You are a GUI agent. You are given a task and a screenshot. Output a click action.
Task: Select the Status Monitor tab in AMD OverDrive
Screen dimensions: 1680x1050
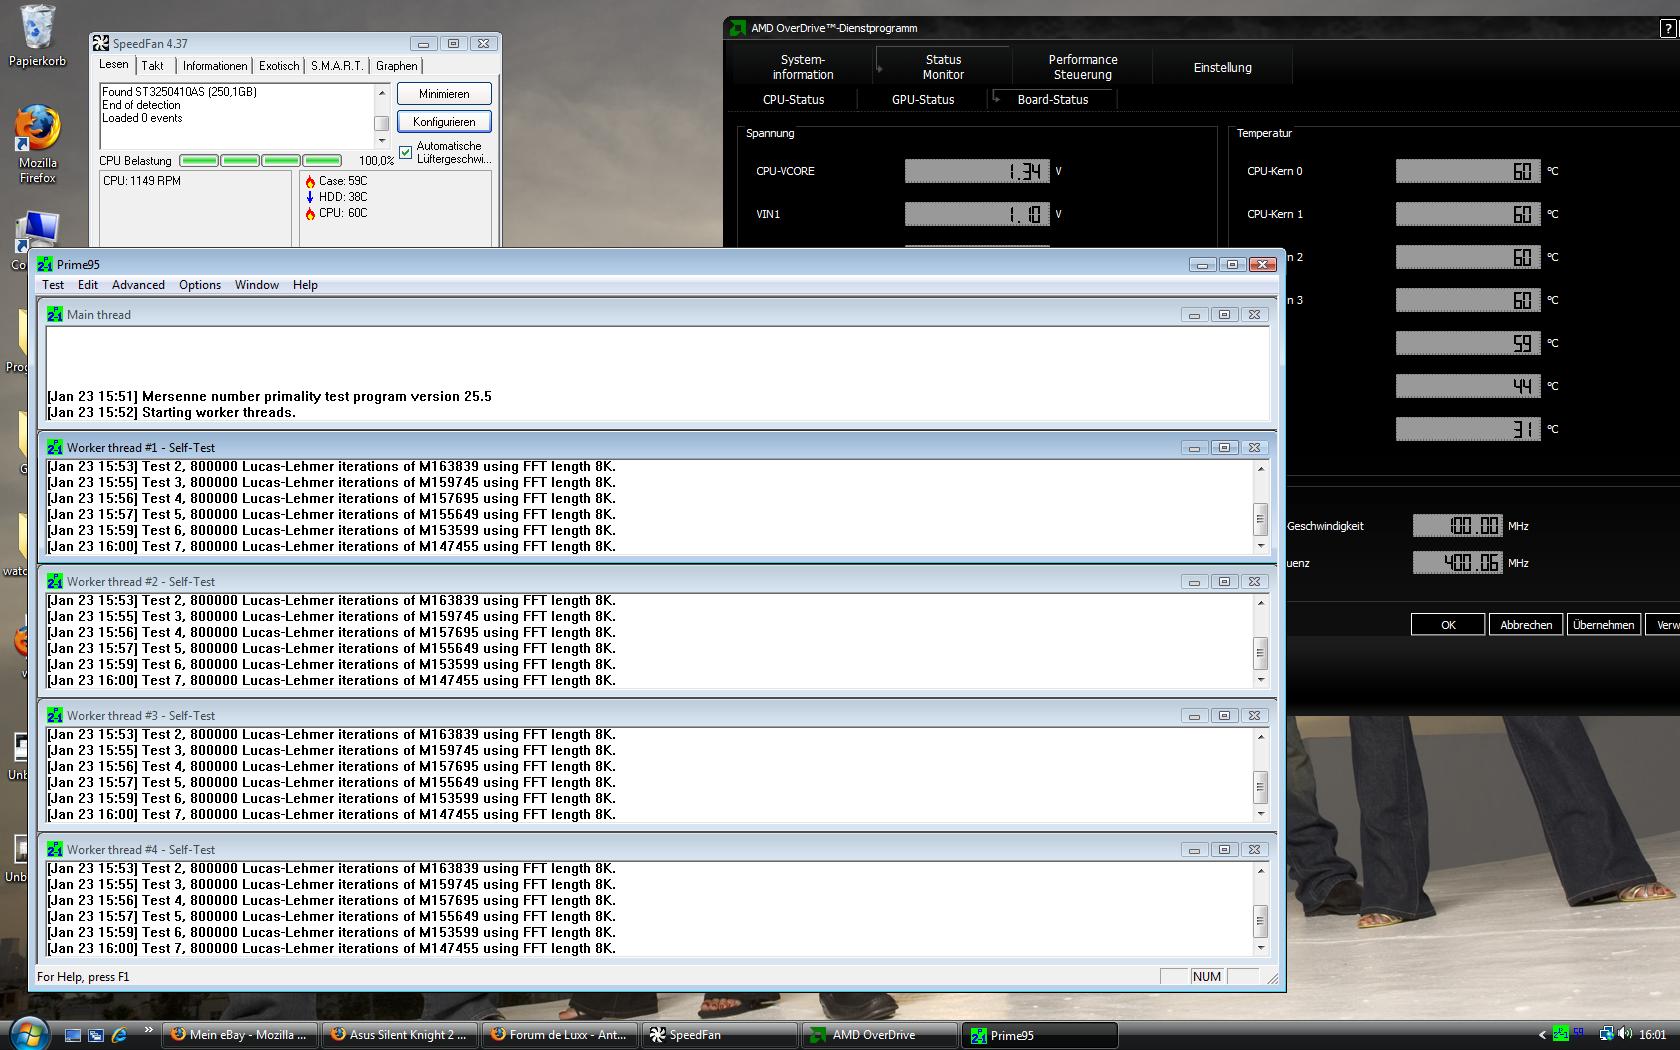[943, 67]
